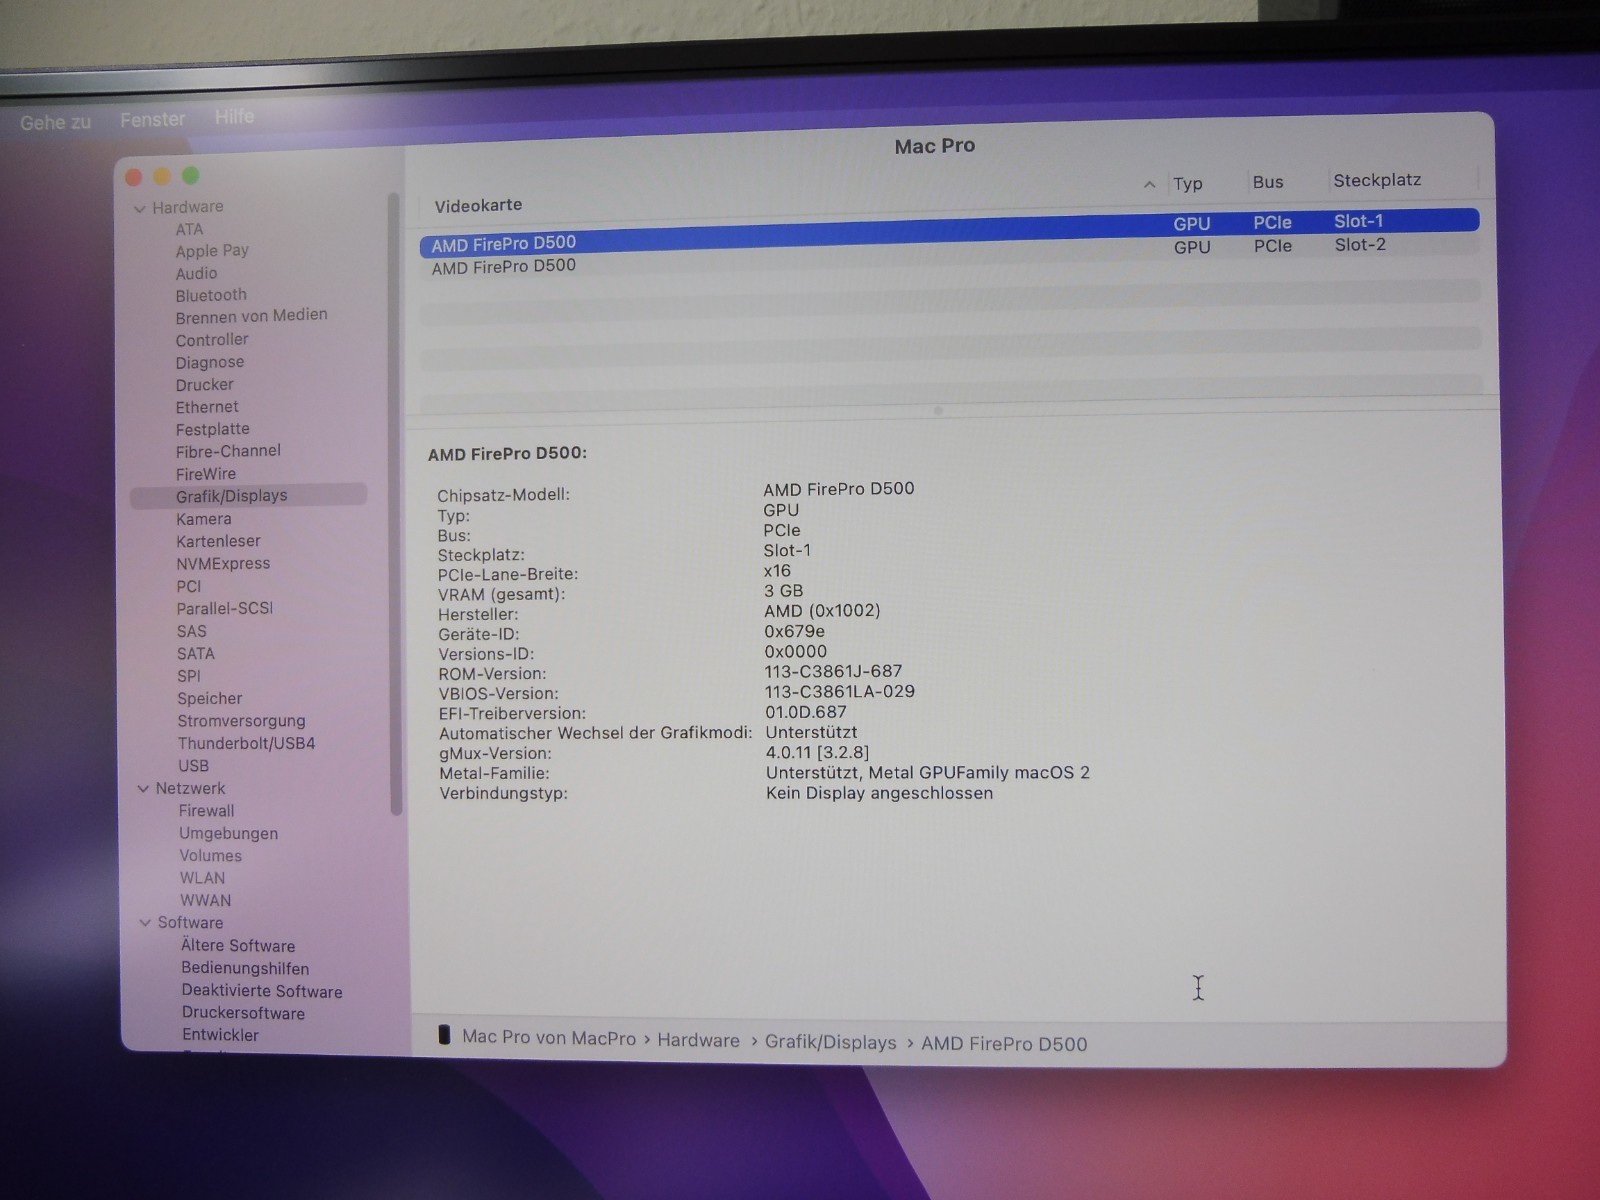Select Volumes under Netzwerk
This screenshot has height=1200, width=1600.
210,856
